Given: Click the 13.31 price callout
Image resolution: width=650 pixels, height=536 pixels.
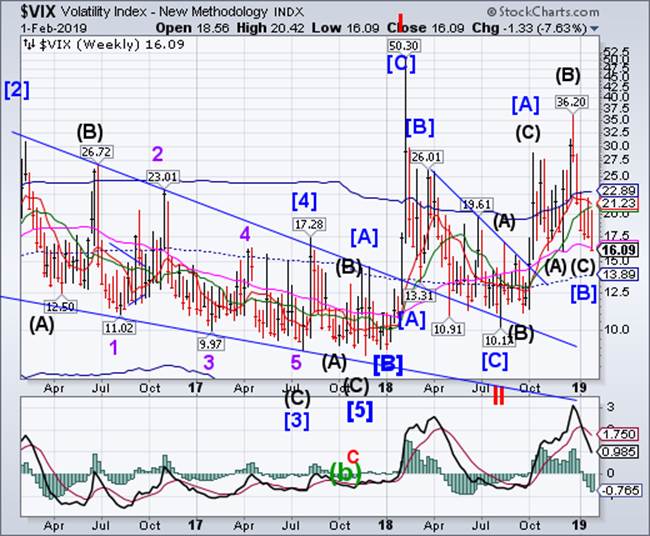Looking at the screenshot, I should [419, 295].
